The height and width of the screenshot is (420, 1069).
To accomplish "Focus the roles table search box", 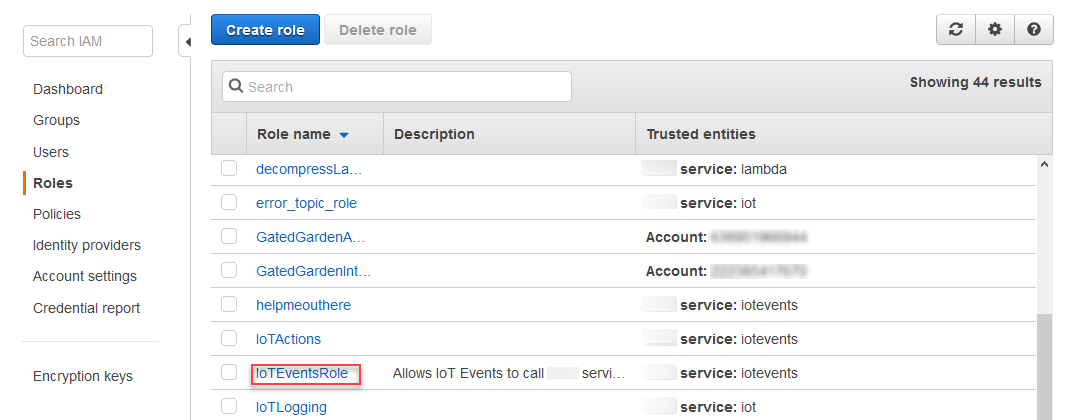I will click(405, 87).
